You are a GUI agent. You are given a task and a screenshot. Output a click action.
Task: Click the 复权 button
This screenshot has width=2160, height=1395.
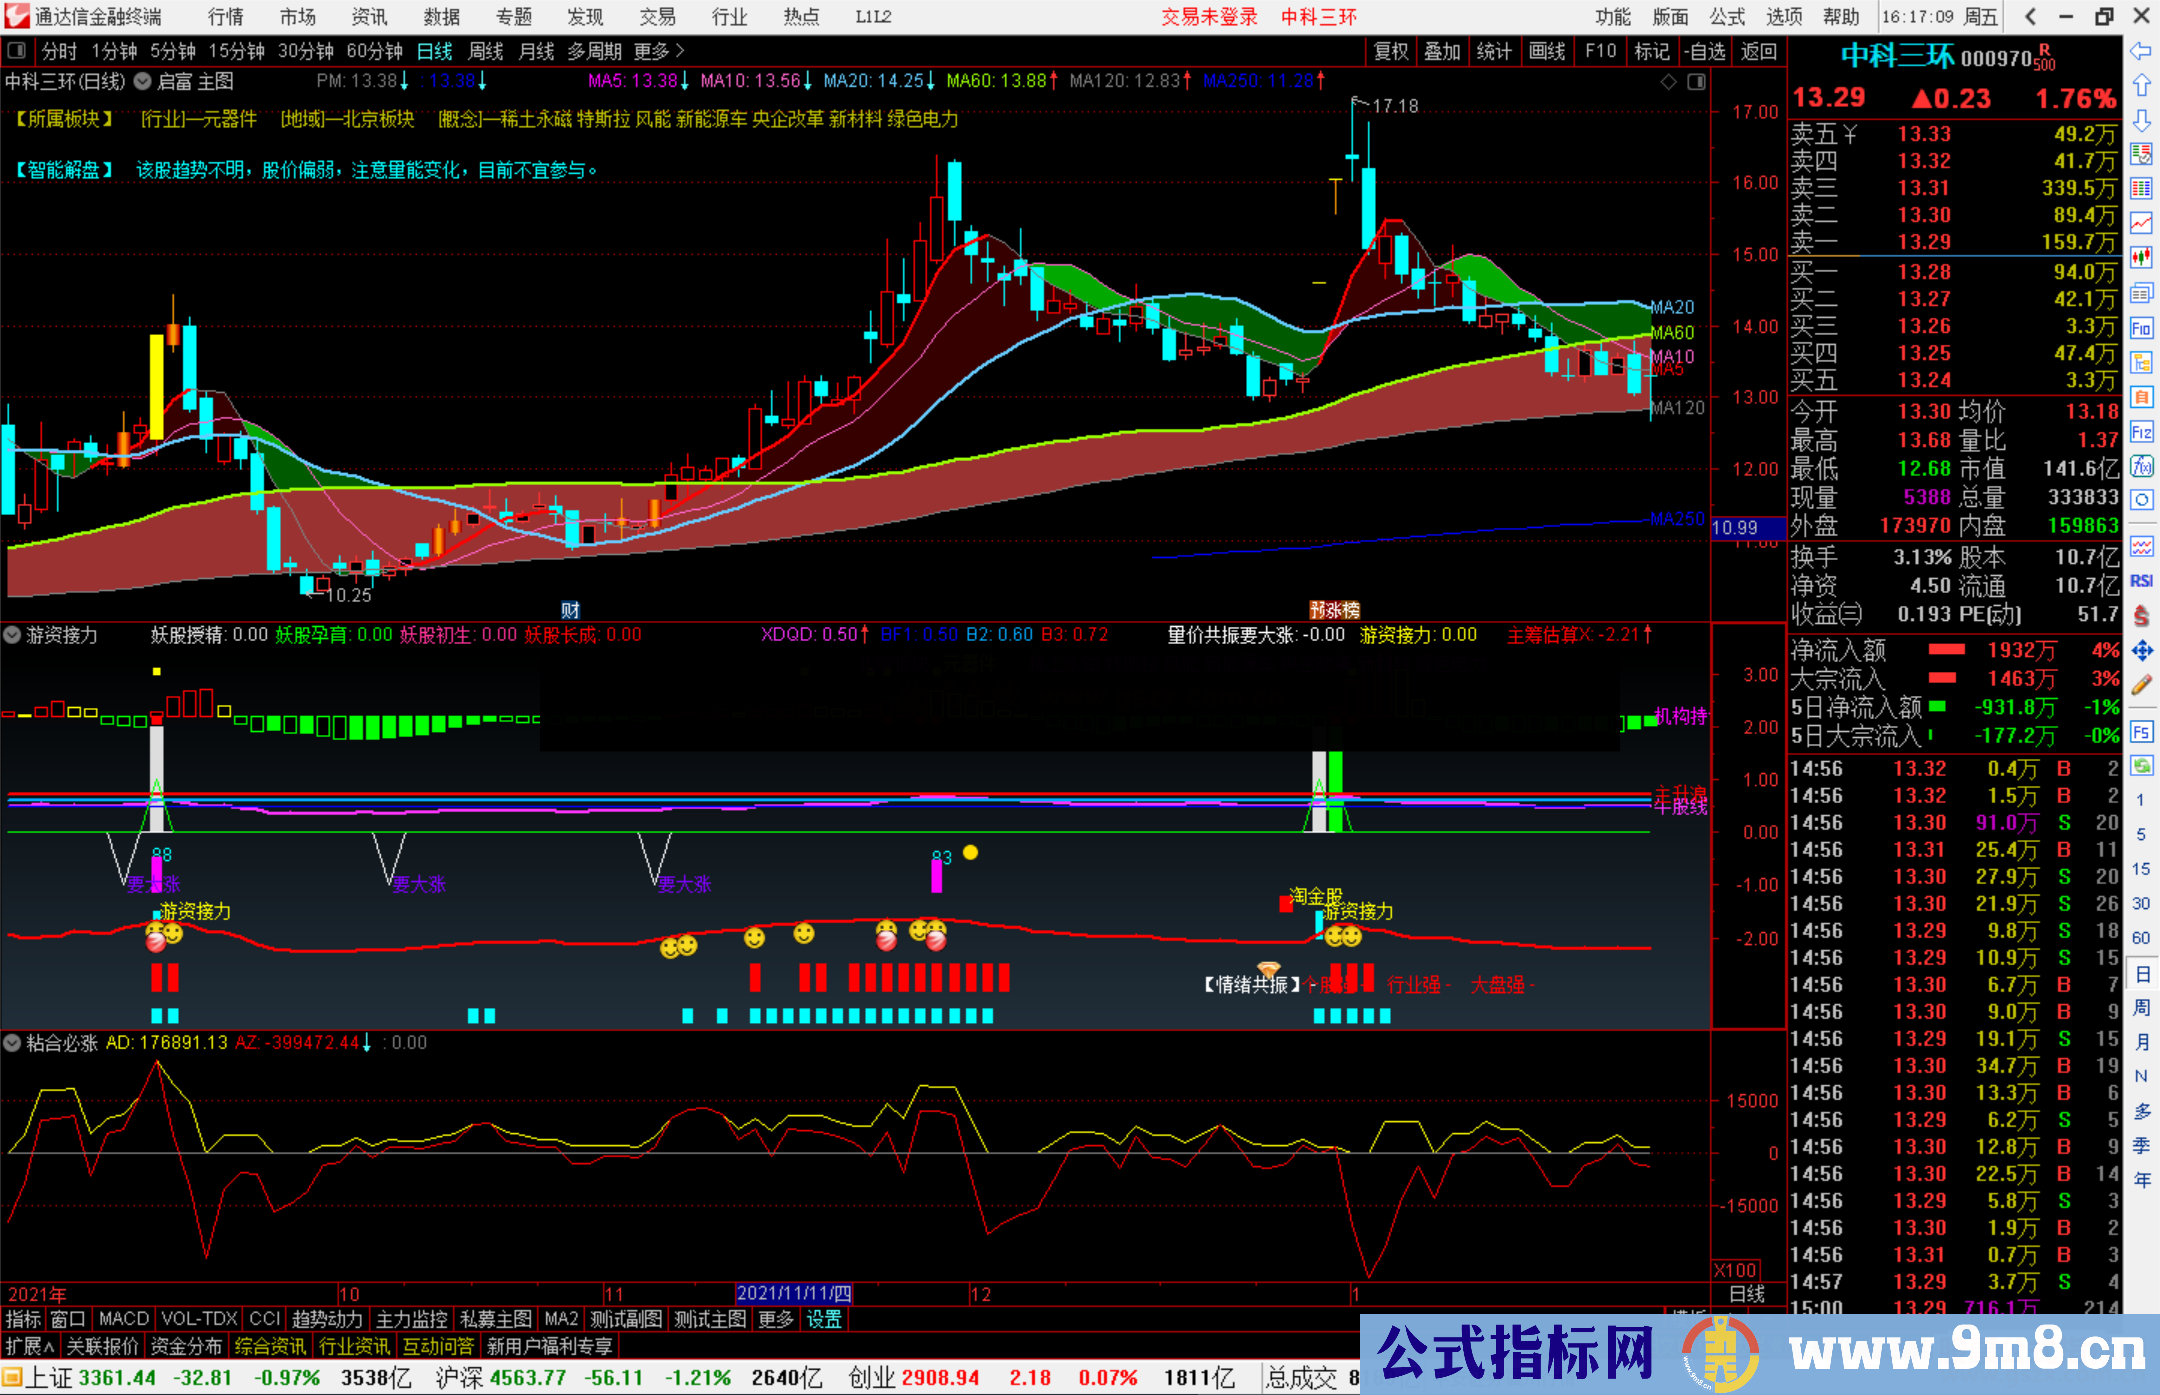1391,51
